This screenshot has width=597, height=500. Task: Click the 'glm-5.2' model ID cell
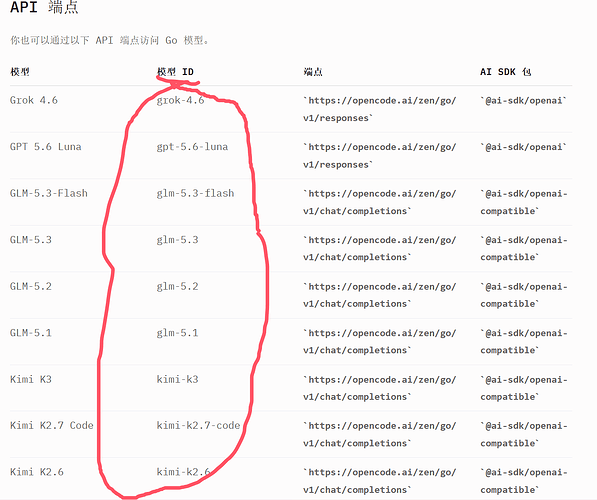[177, 286]
